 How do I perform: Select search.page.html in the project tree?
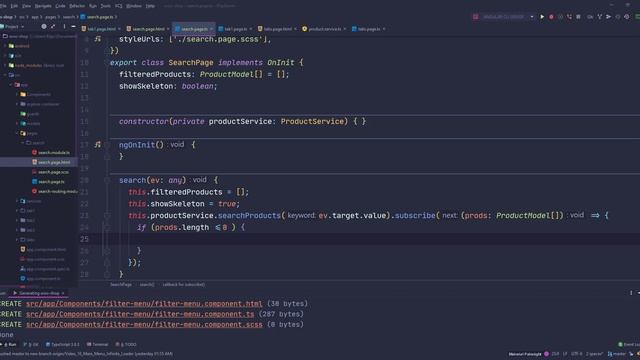click(x=51, y=162)
